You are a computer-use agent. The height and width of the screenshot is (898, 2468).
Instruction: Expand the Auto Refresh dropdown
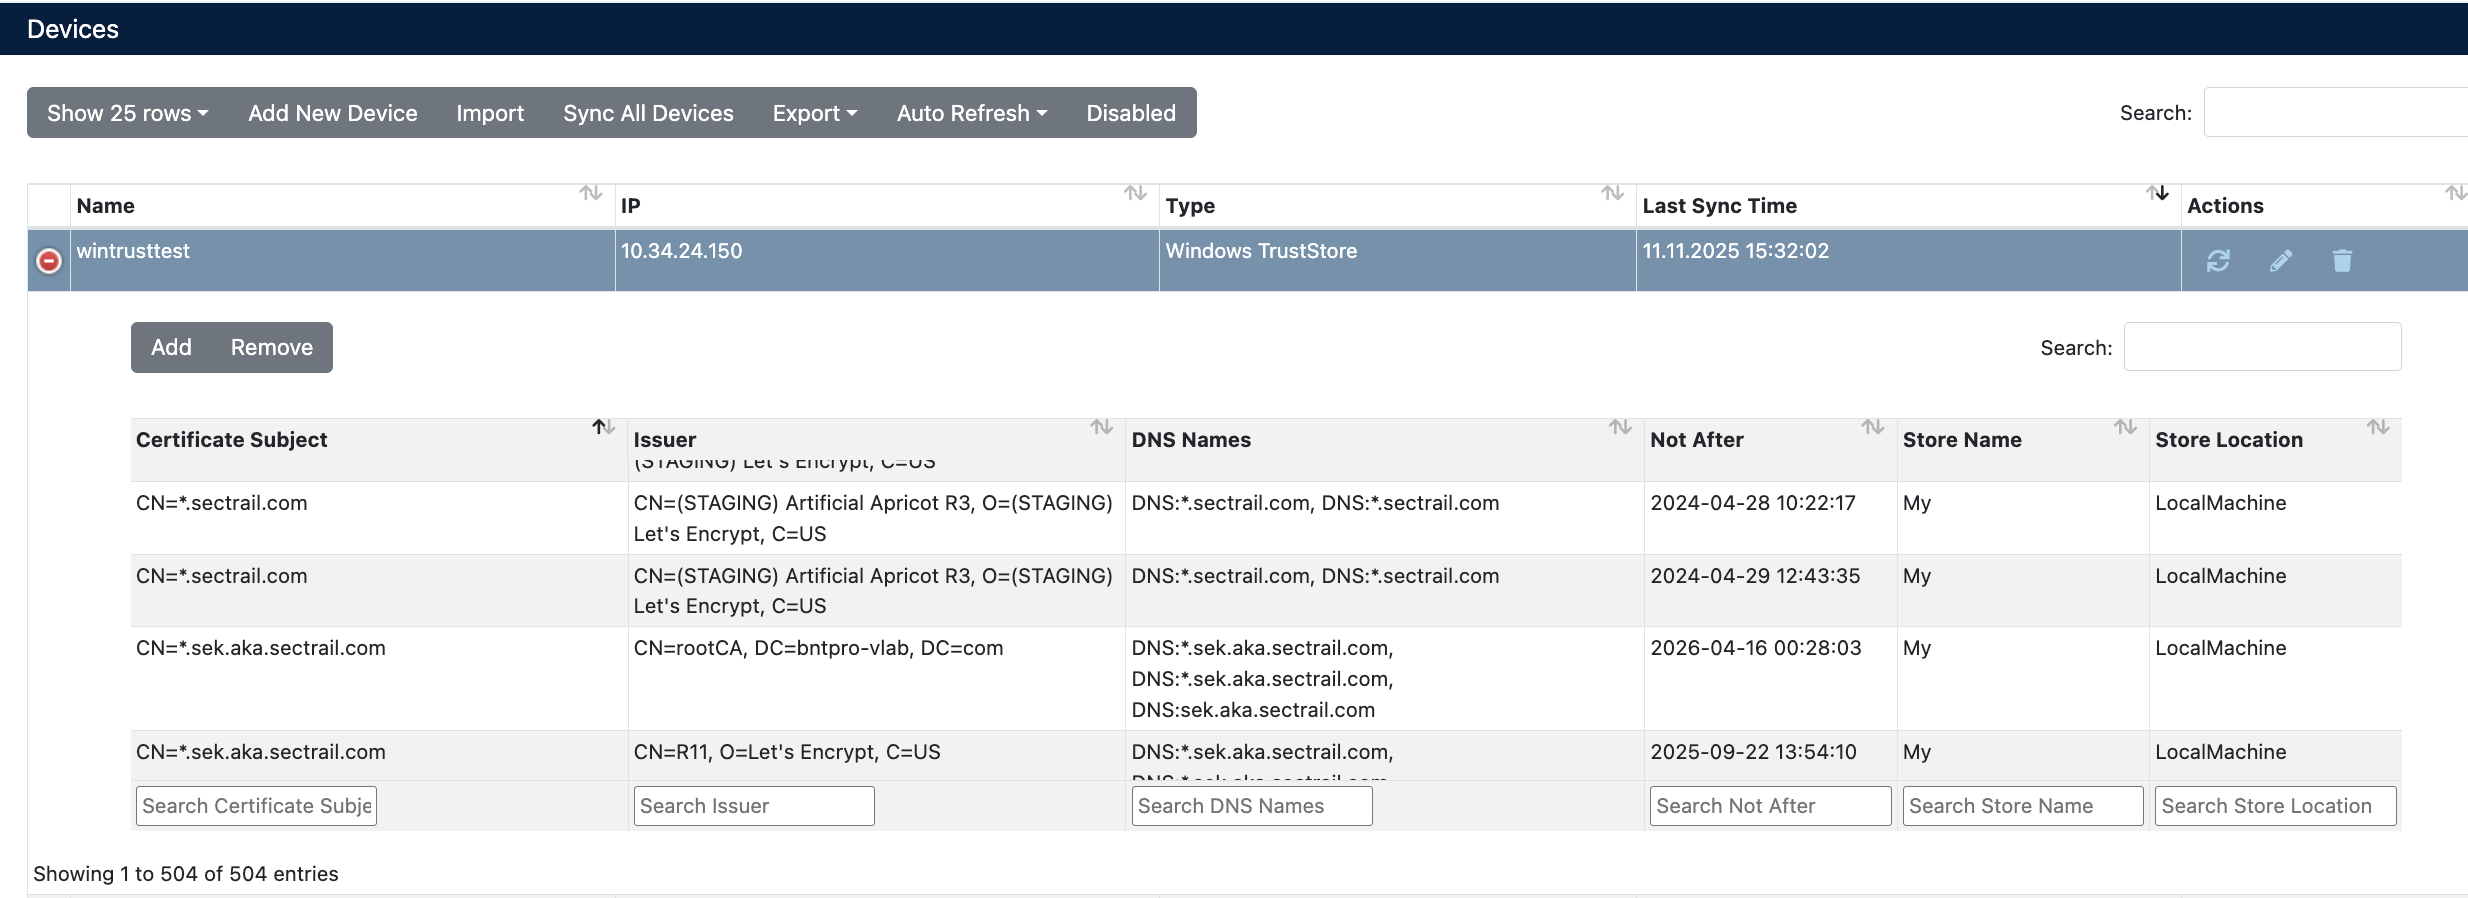click(x=971, y=113)
